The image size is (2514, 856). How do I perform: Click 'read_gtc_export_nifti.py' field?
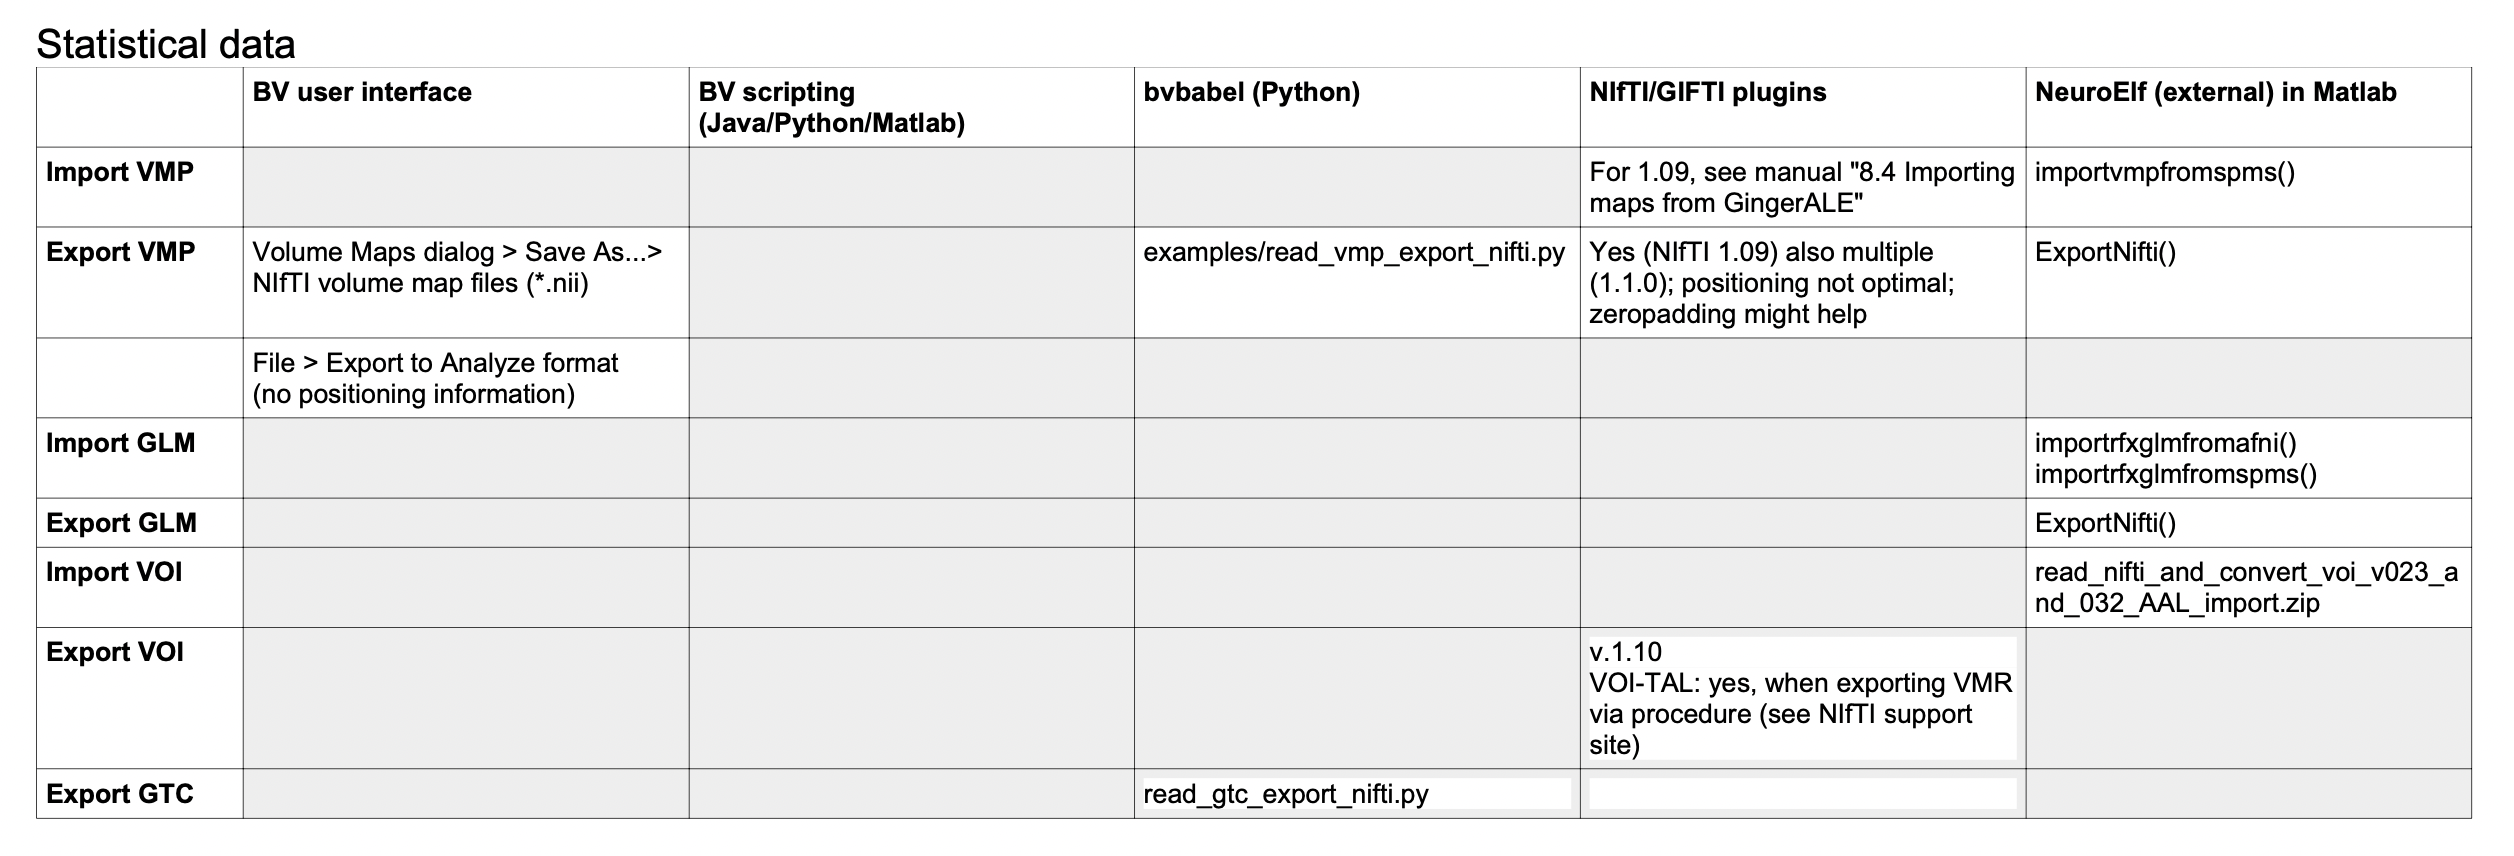(1357, 794)
